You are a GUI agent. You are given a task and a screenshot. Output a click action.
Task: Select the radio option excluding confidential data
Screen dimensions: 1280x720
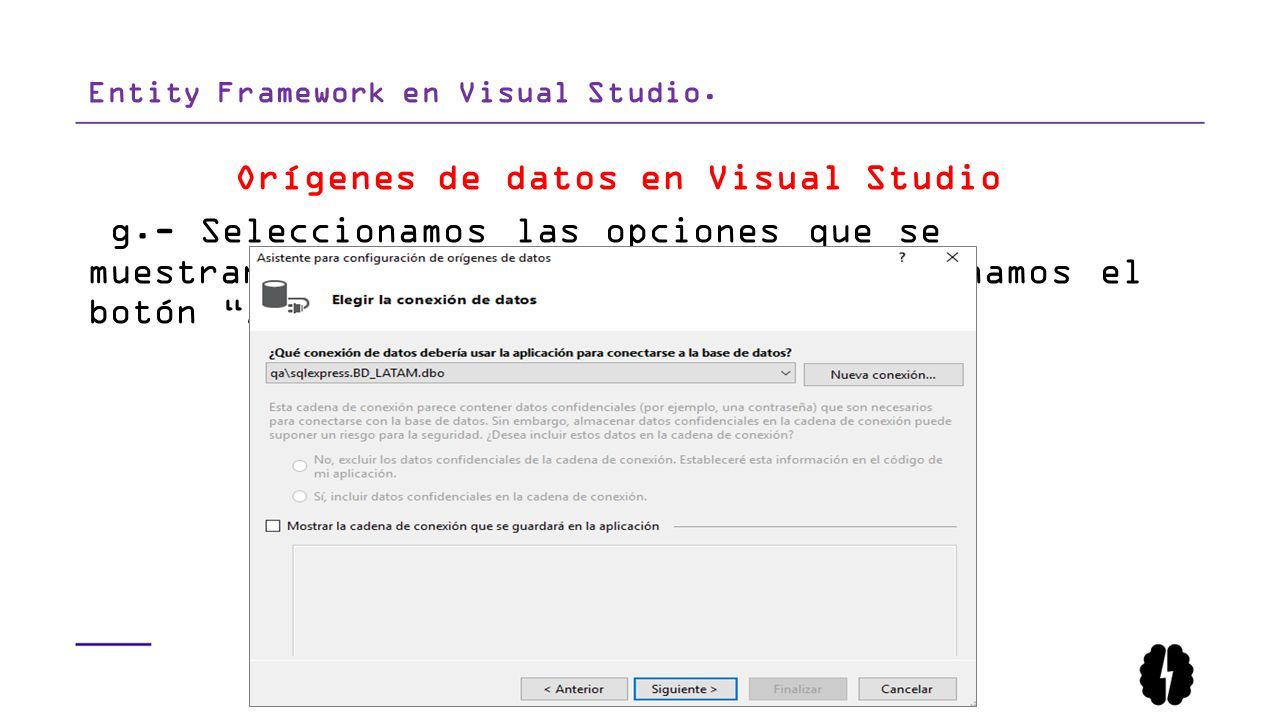pyautogui.click(x=299, y=466)
